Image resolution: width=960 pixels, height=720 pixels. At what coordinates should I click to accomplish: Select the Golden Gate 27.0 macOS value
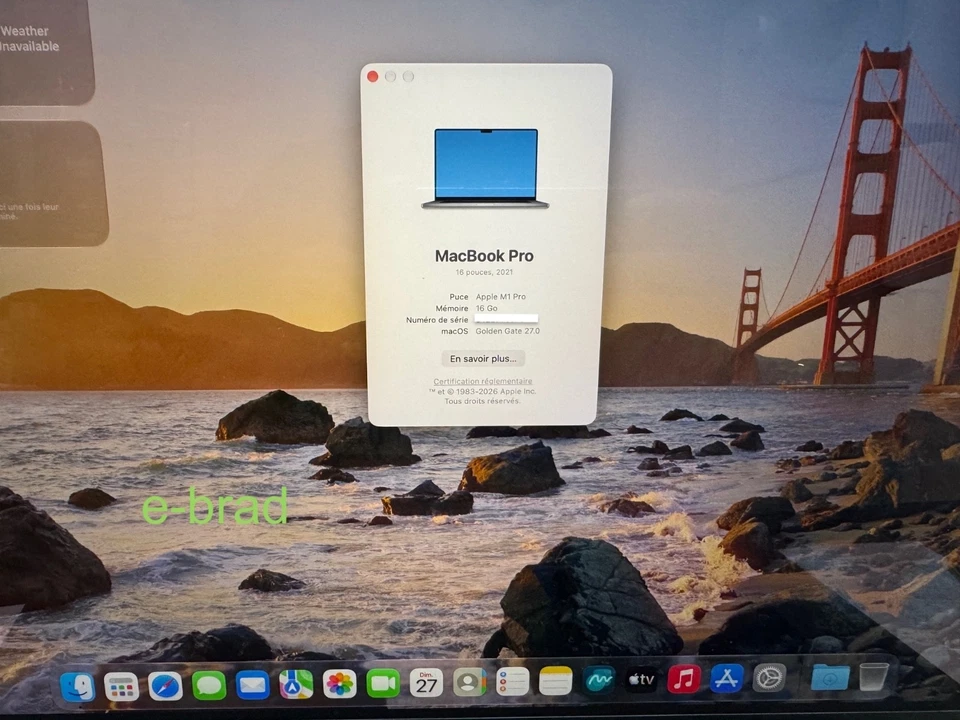[508, 331]
